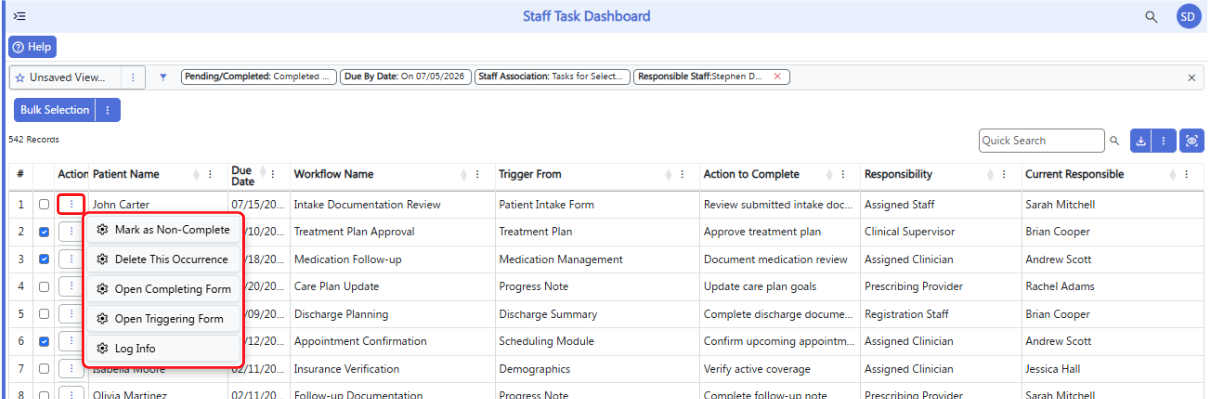Click action kebab for John Carter row
The image size is (1208, 399).
70,204
